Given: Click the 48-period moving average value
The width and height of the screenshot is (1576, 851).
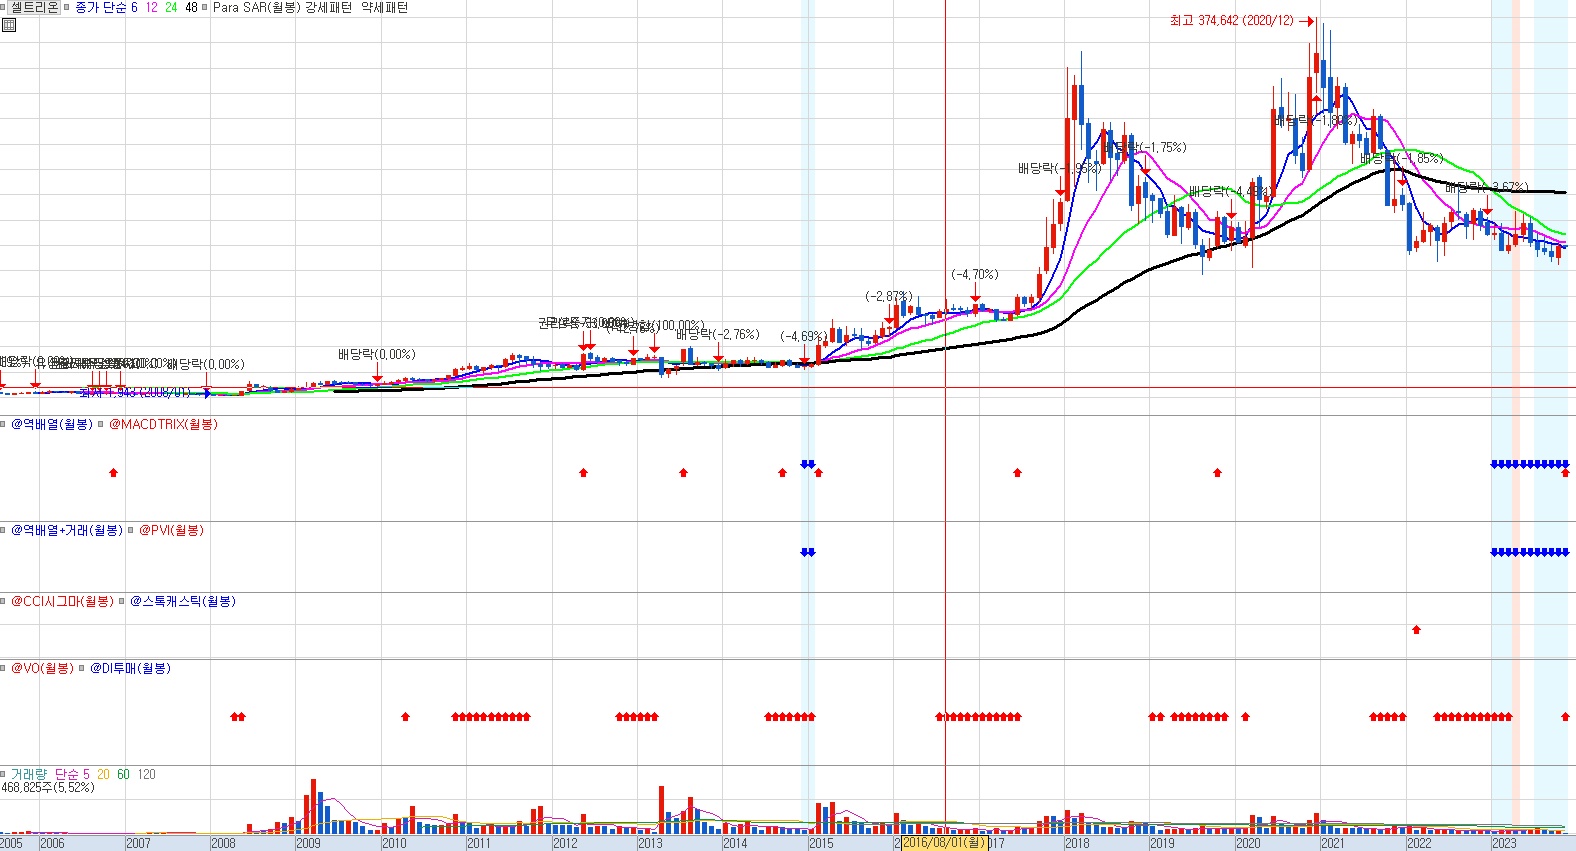Looking at the screenshot, I should [x=191, y=7].
